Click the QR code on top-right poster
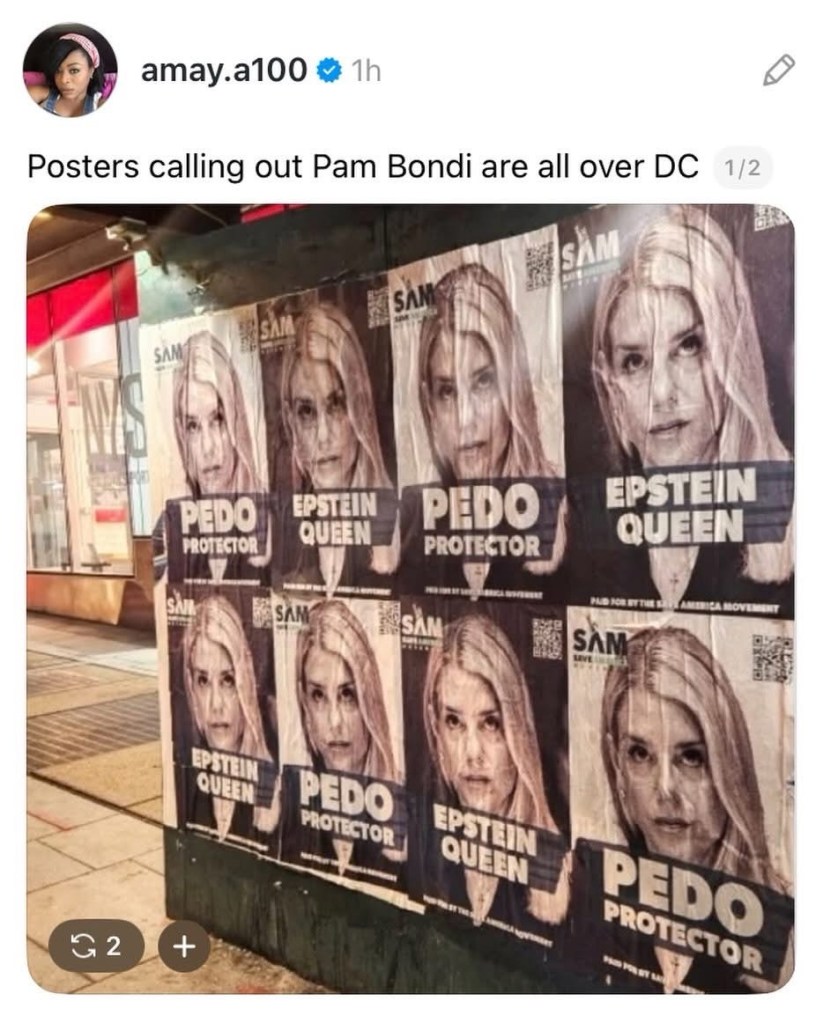Screen dimensions: 823x1023 pyautogui.click(x=773, y=217)
